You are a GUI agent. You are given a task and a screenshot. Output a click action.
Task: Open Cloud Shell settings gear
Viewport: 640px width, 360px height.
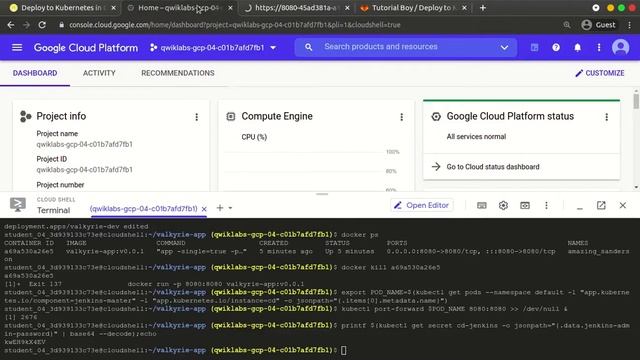[x=503, y=205]
